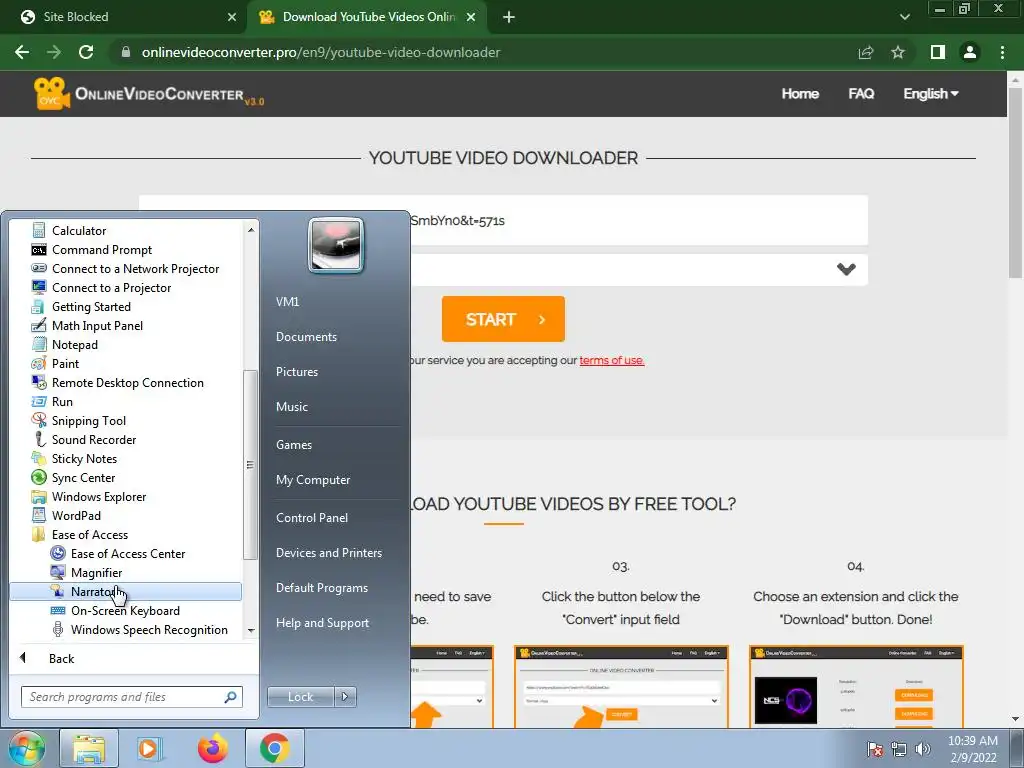
Task: Open the FAQ page link
Action: click(x=861, y=93)
